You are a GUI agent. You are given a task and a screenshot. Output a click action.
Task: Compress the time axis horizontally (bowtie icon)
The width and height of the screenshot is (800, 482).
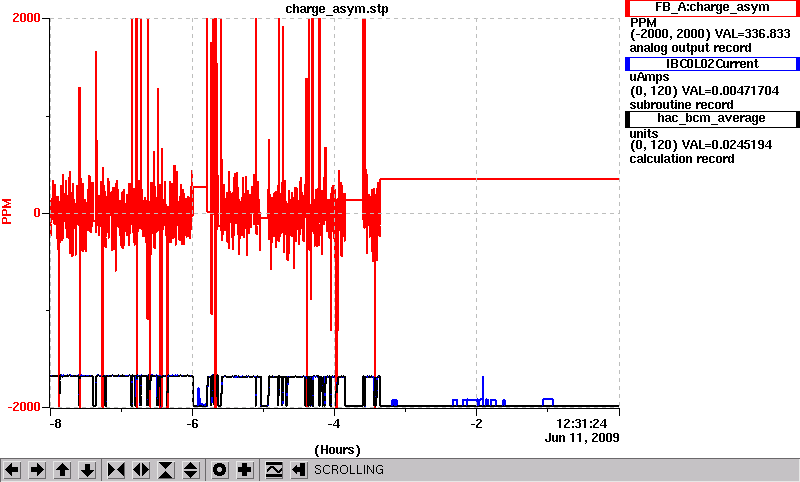point(116,470)
